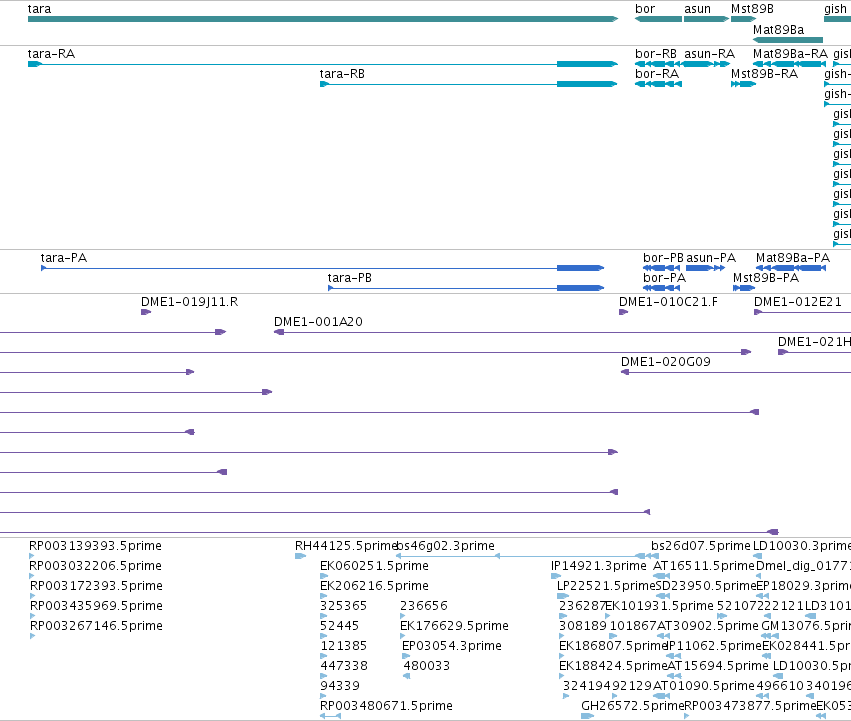Click the RH44125.5prime EST label
This screenshot has width=851, height=721.
[346, 546]
